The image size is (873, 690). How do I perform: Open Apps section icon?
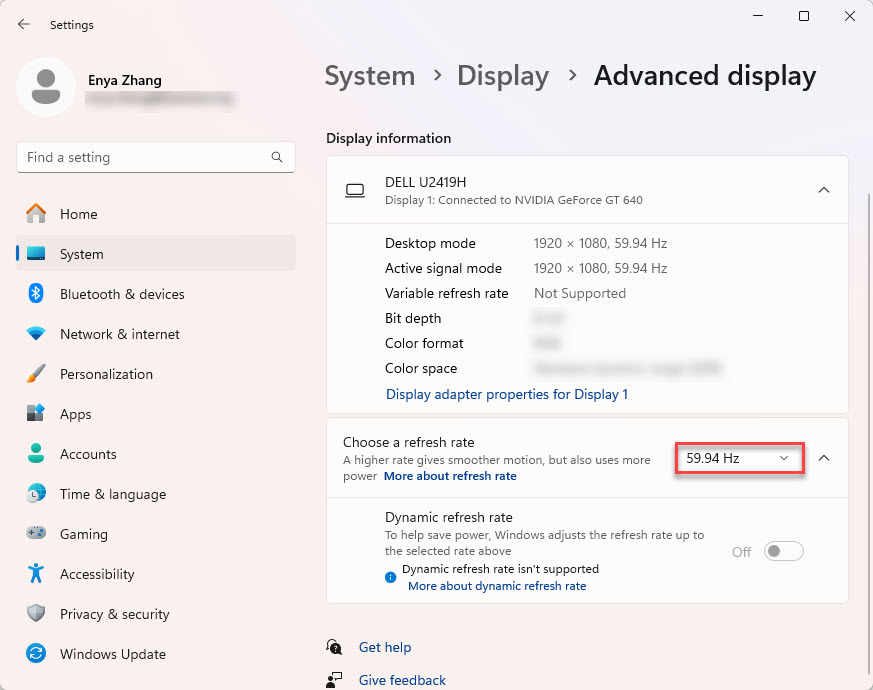coord(36,414)
